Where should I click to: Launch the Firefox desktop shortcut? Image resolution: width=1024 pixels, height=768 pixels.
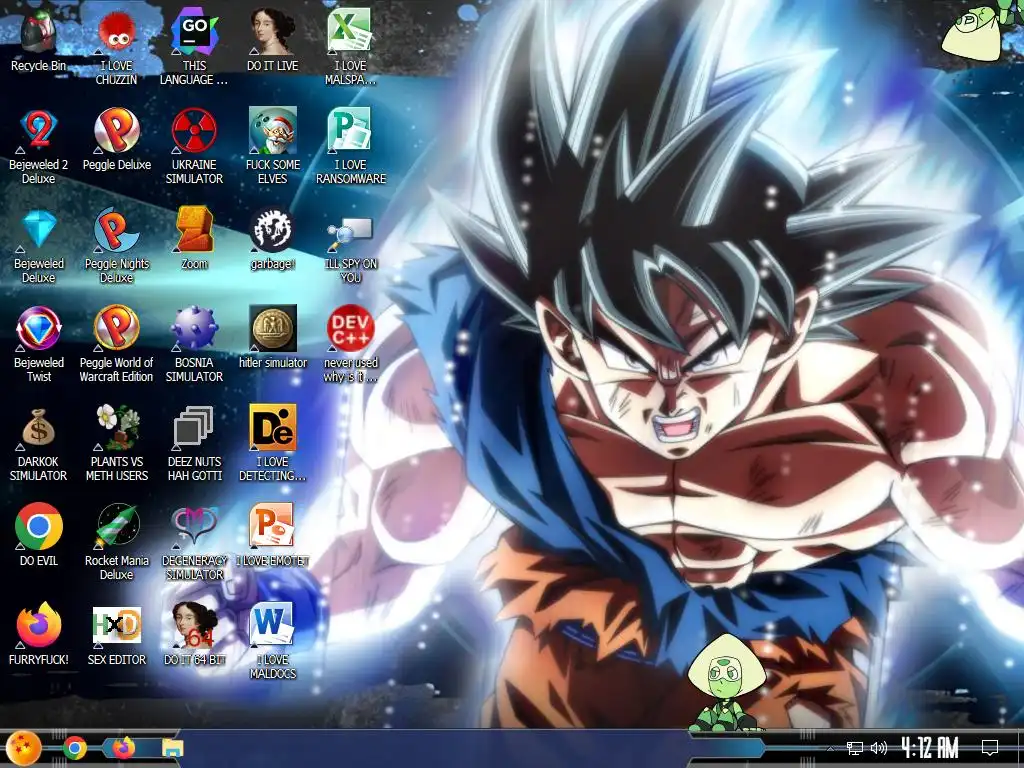click(x=39, y=635)
